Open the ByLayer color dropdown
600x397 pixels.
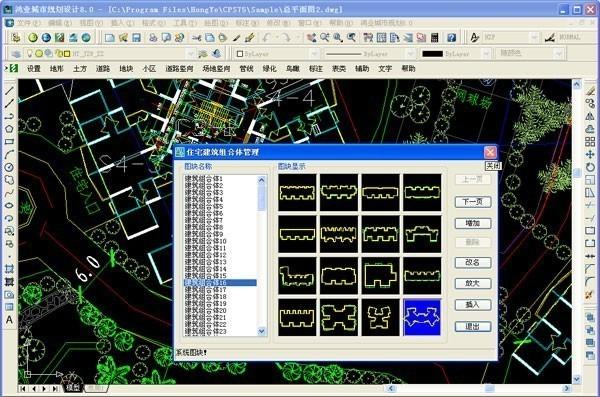pos(314,54)
